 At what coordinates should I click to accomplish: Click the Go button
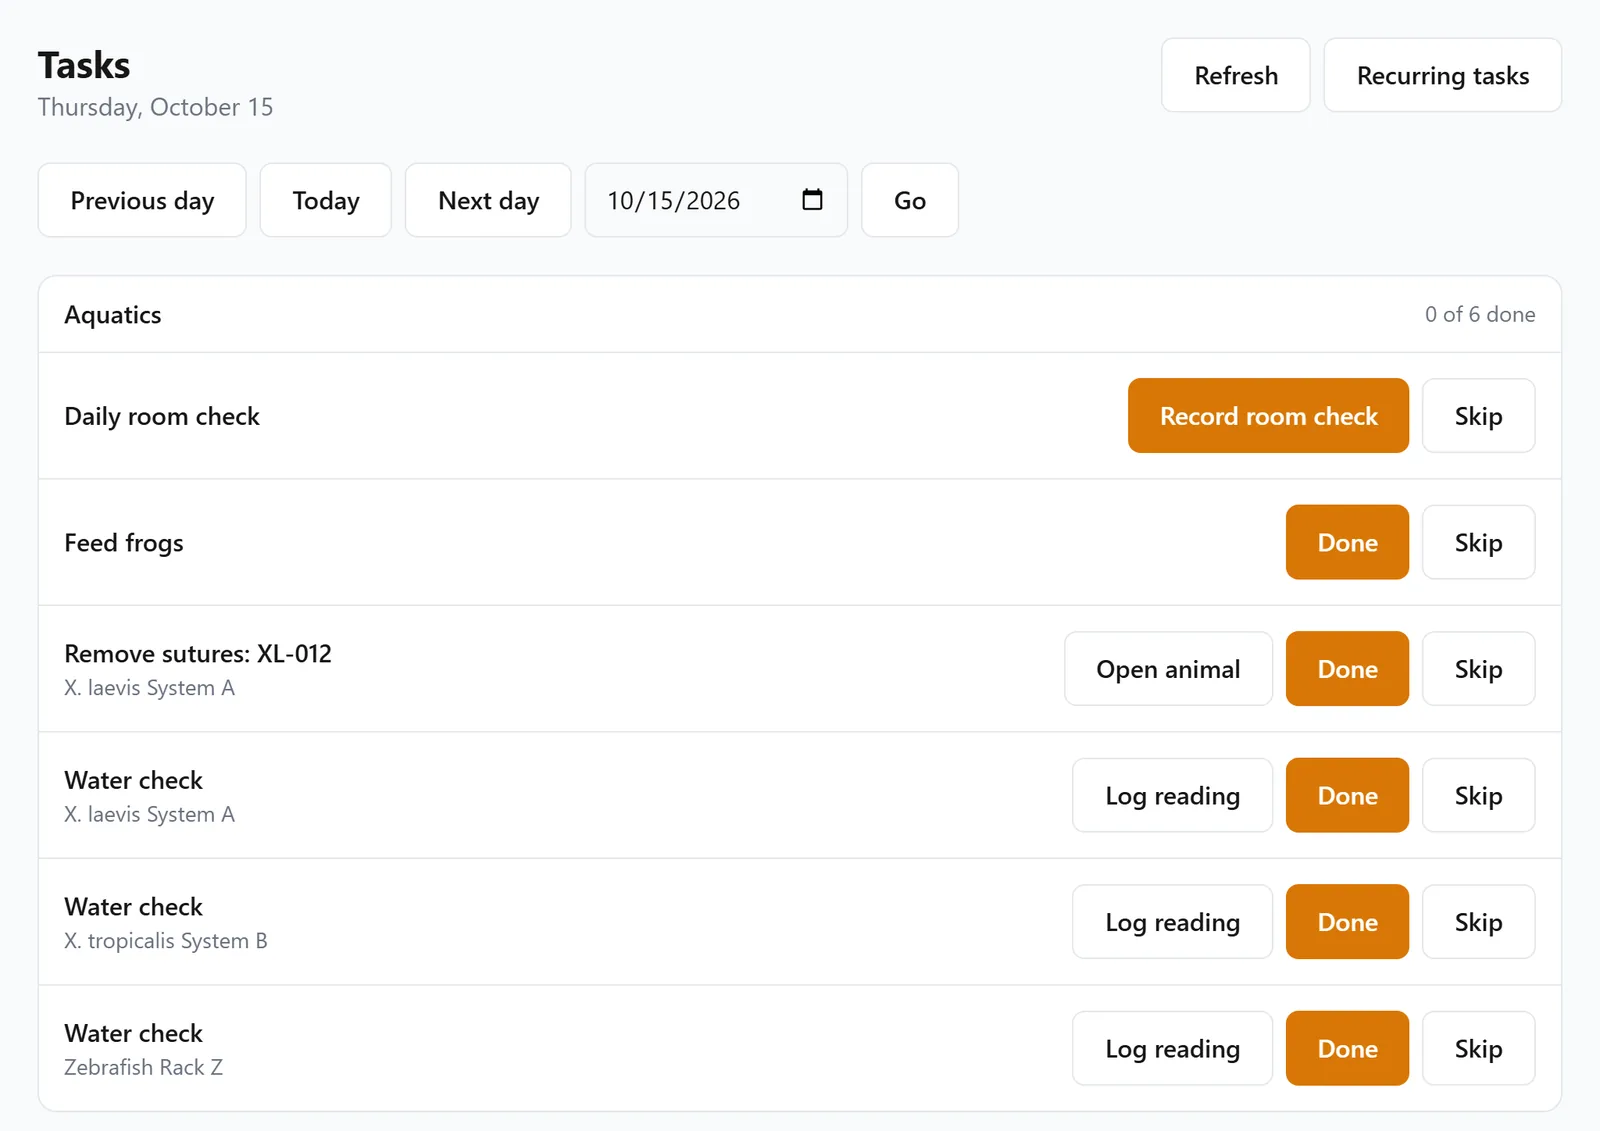[x=910, y=200]
